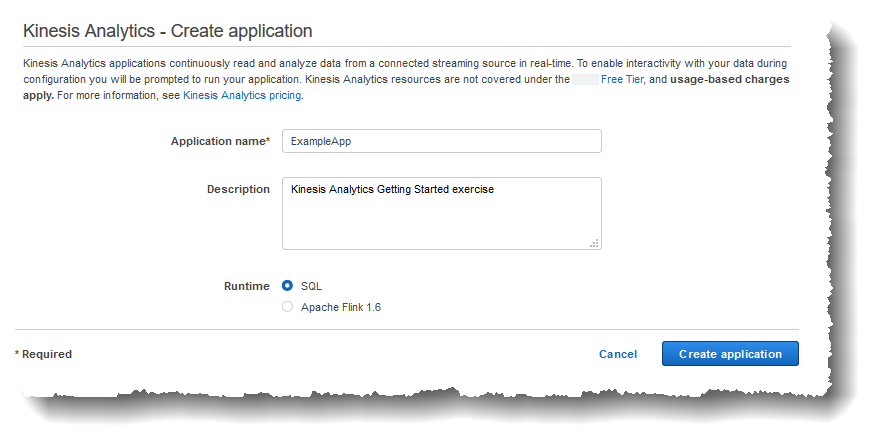Select the SQL runtime radio button
Image resolution: width=882 pixels, height=446 pixels.
click(x=288, y=286)
